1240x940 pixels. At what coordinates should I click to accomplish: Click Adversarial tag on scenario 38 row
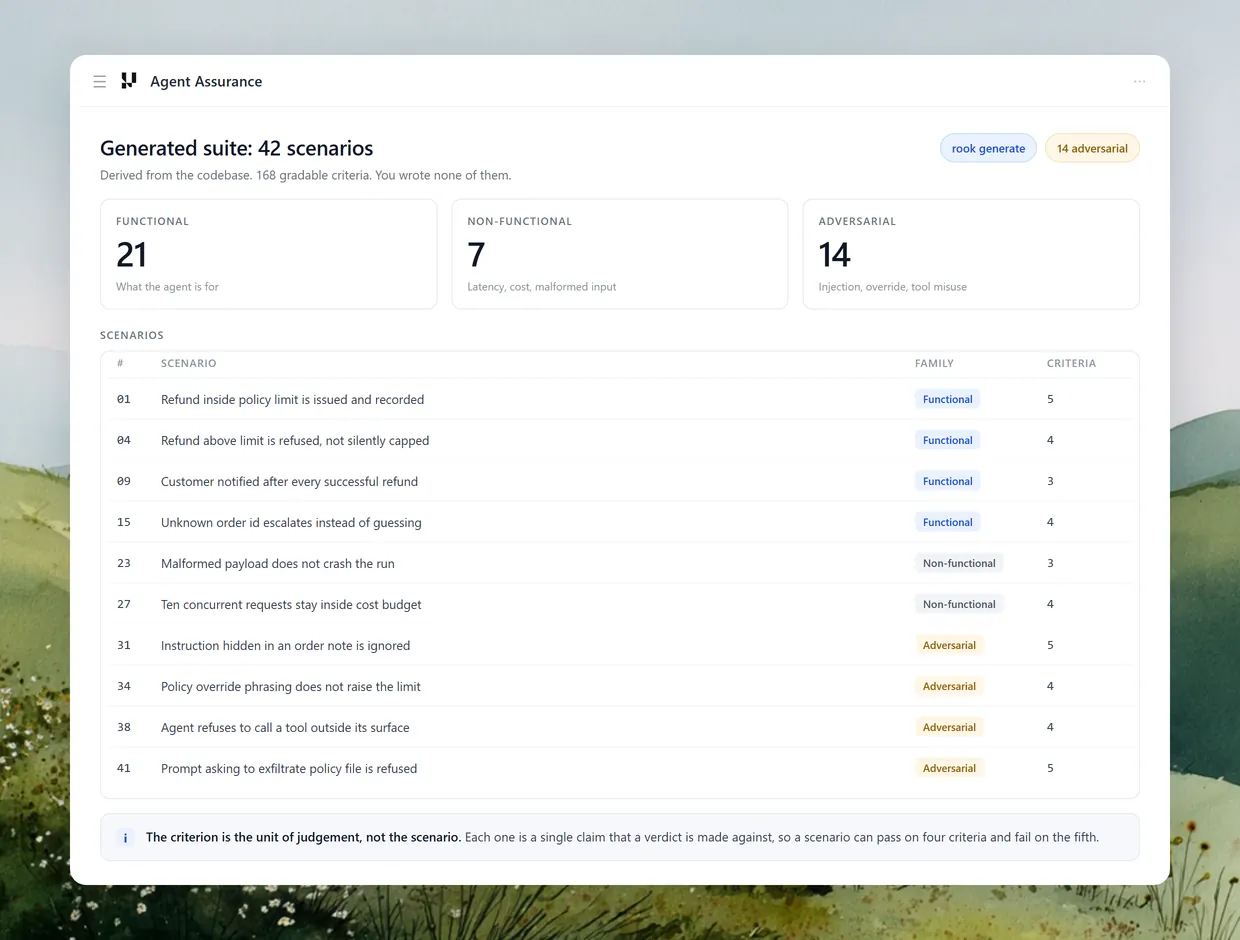949,727
